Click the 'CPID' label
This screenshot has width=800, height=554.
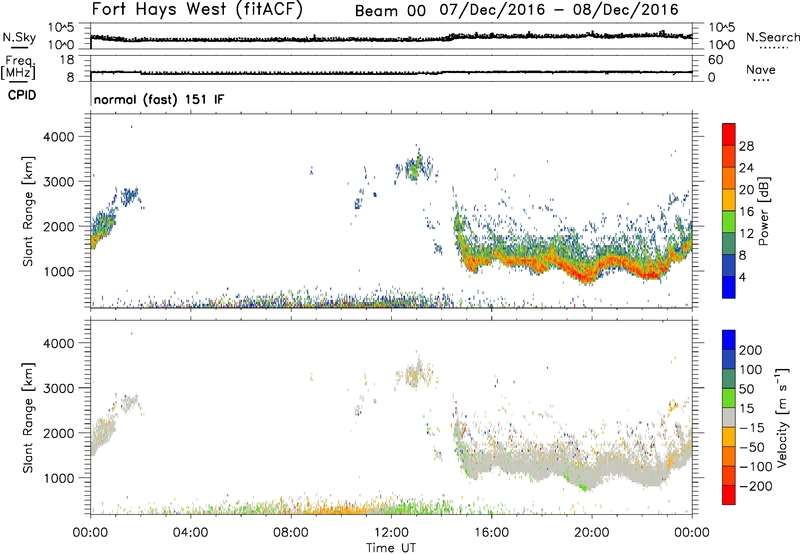[x=22, y=95]
